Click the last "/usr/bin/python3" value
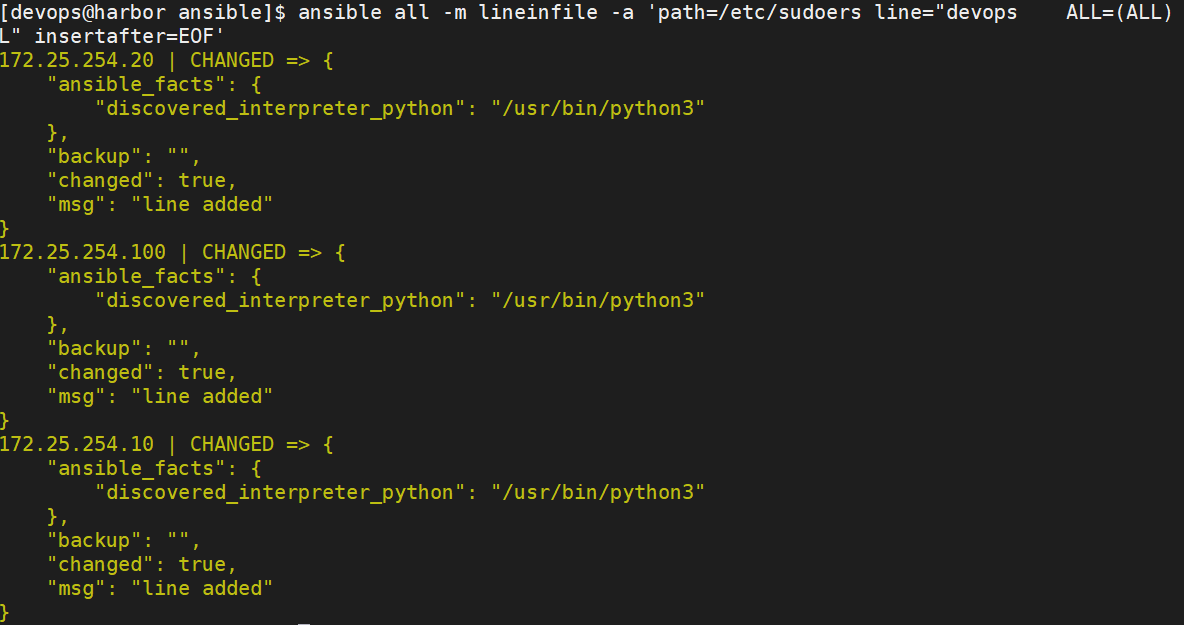 [598, 492]
